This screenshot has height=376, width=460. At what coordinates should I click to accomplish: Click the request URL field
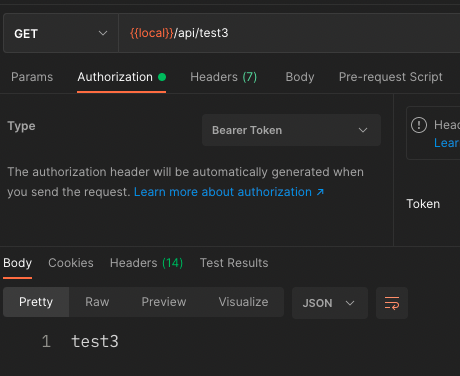289,33
